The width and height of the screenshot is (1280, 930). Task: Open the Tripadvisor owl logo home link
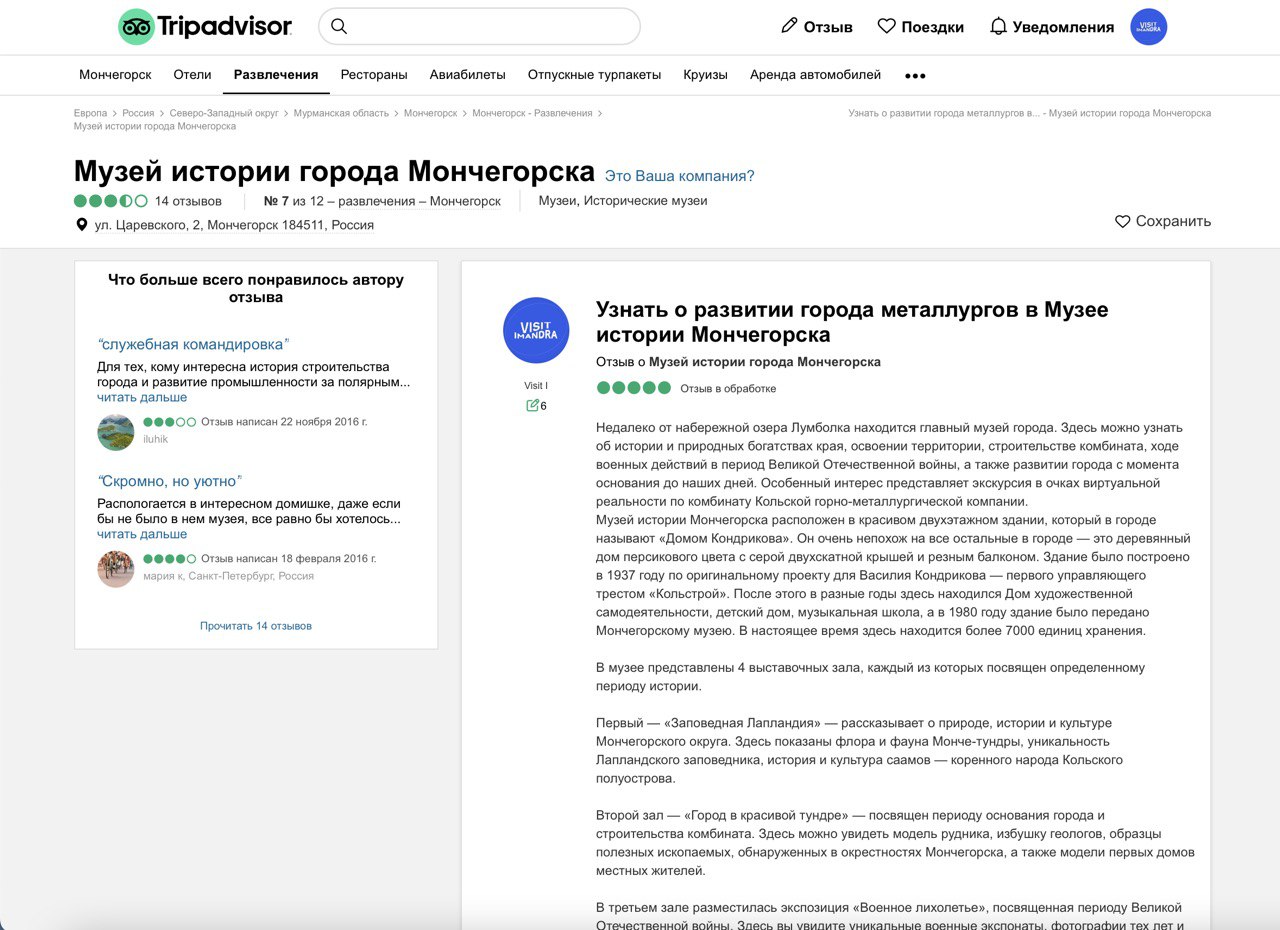[x=205, y=27]
